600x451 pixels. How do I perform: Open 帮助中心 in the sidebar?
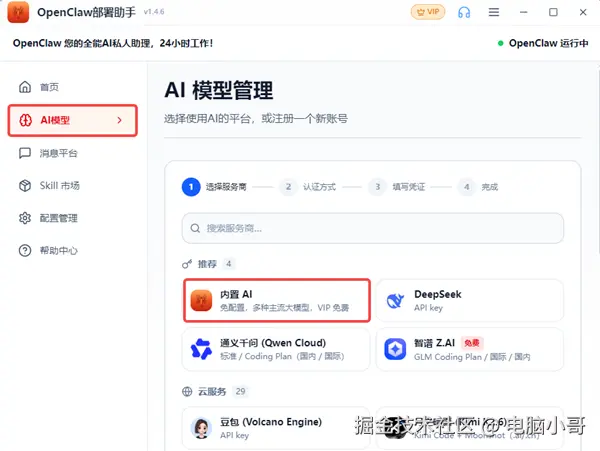point(73,251)
